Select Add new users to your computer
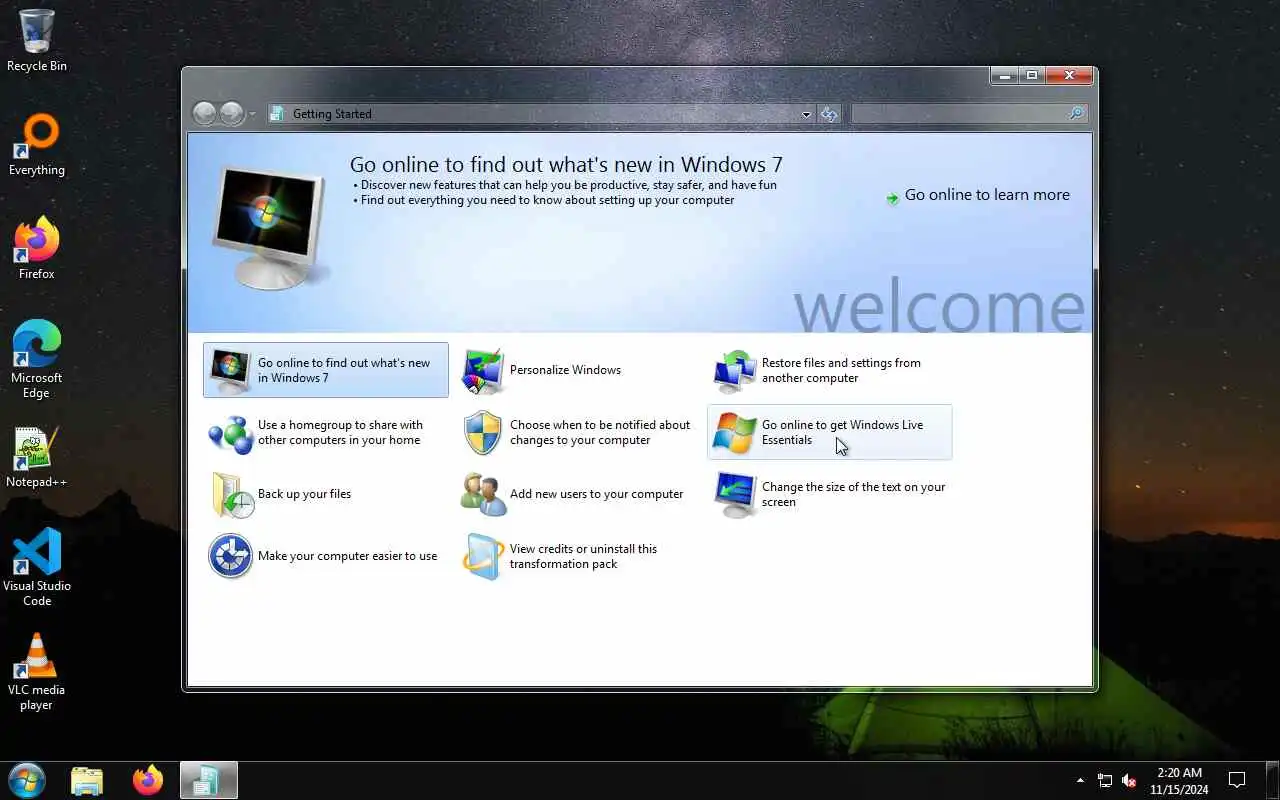Viewport: 1280px width, 800px height. pyautogui.click(x=596, y=494)
